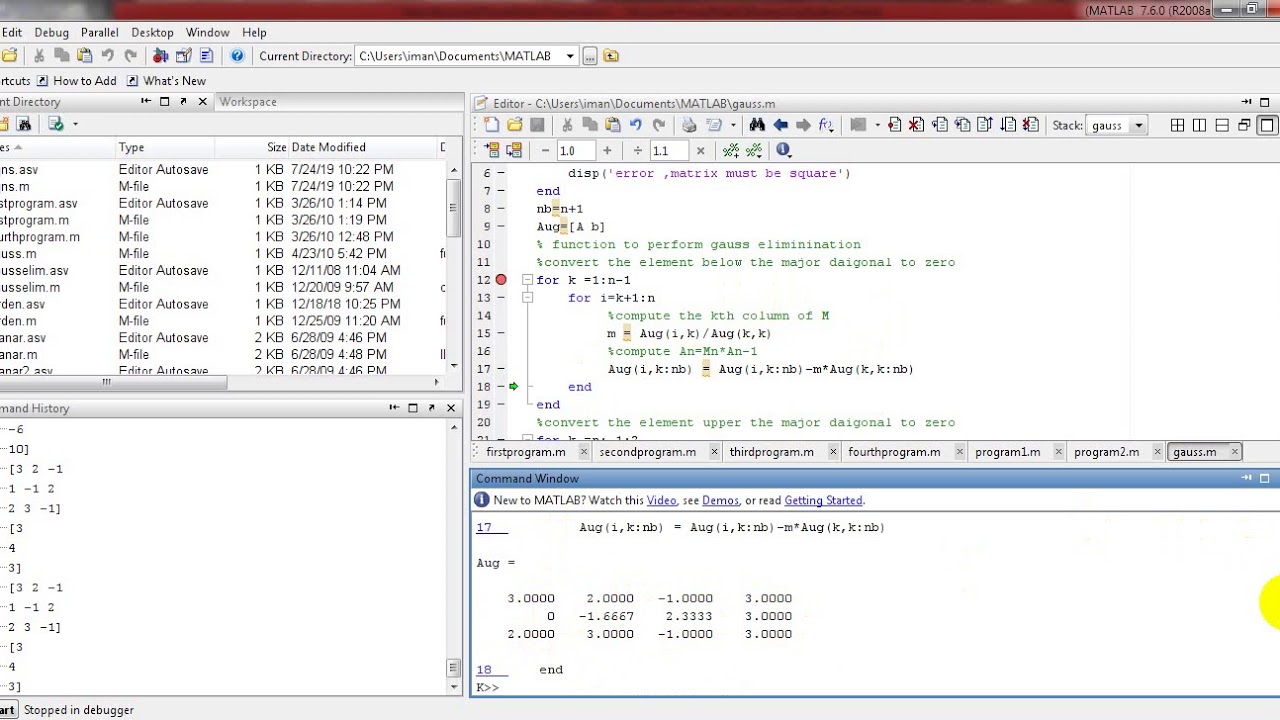Open the Window menu

208,32
